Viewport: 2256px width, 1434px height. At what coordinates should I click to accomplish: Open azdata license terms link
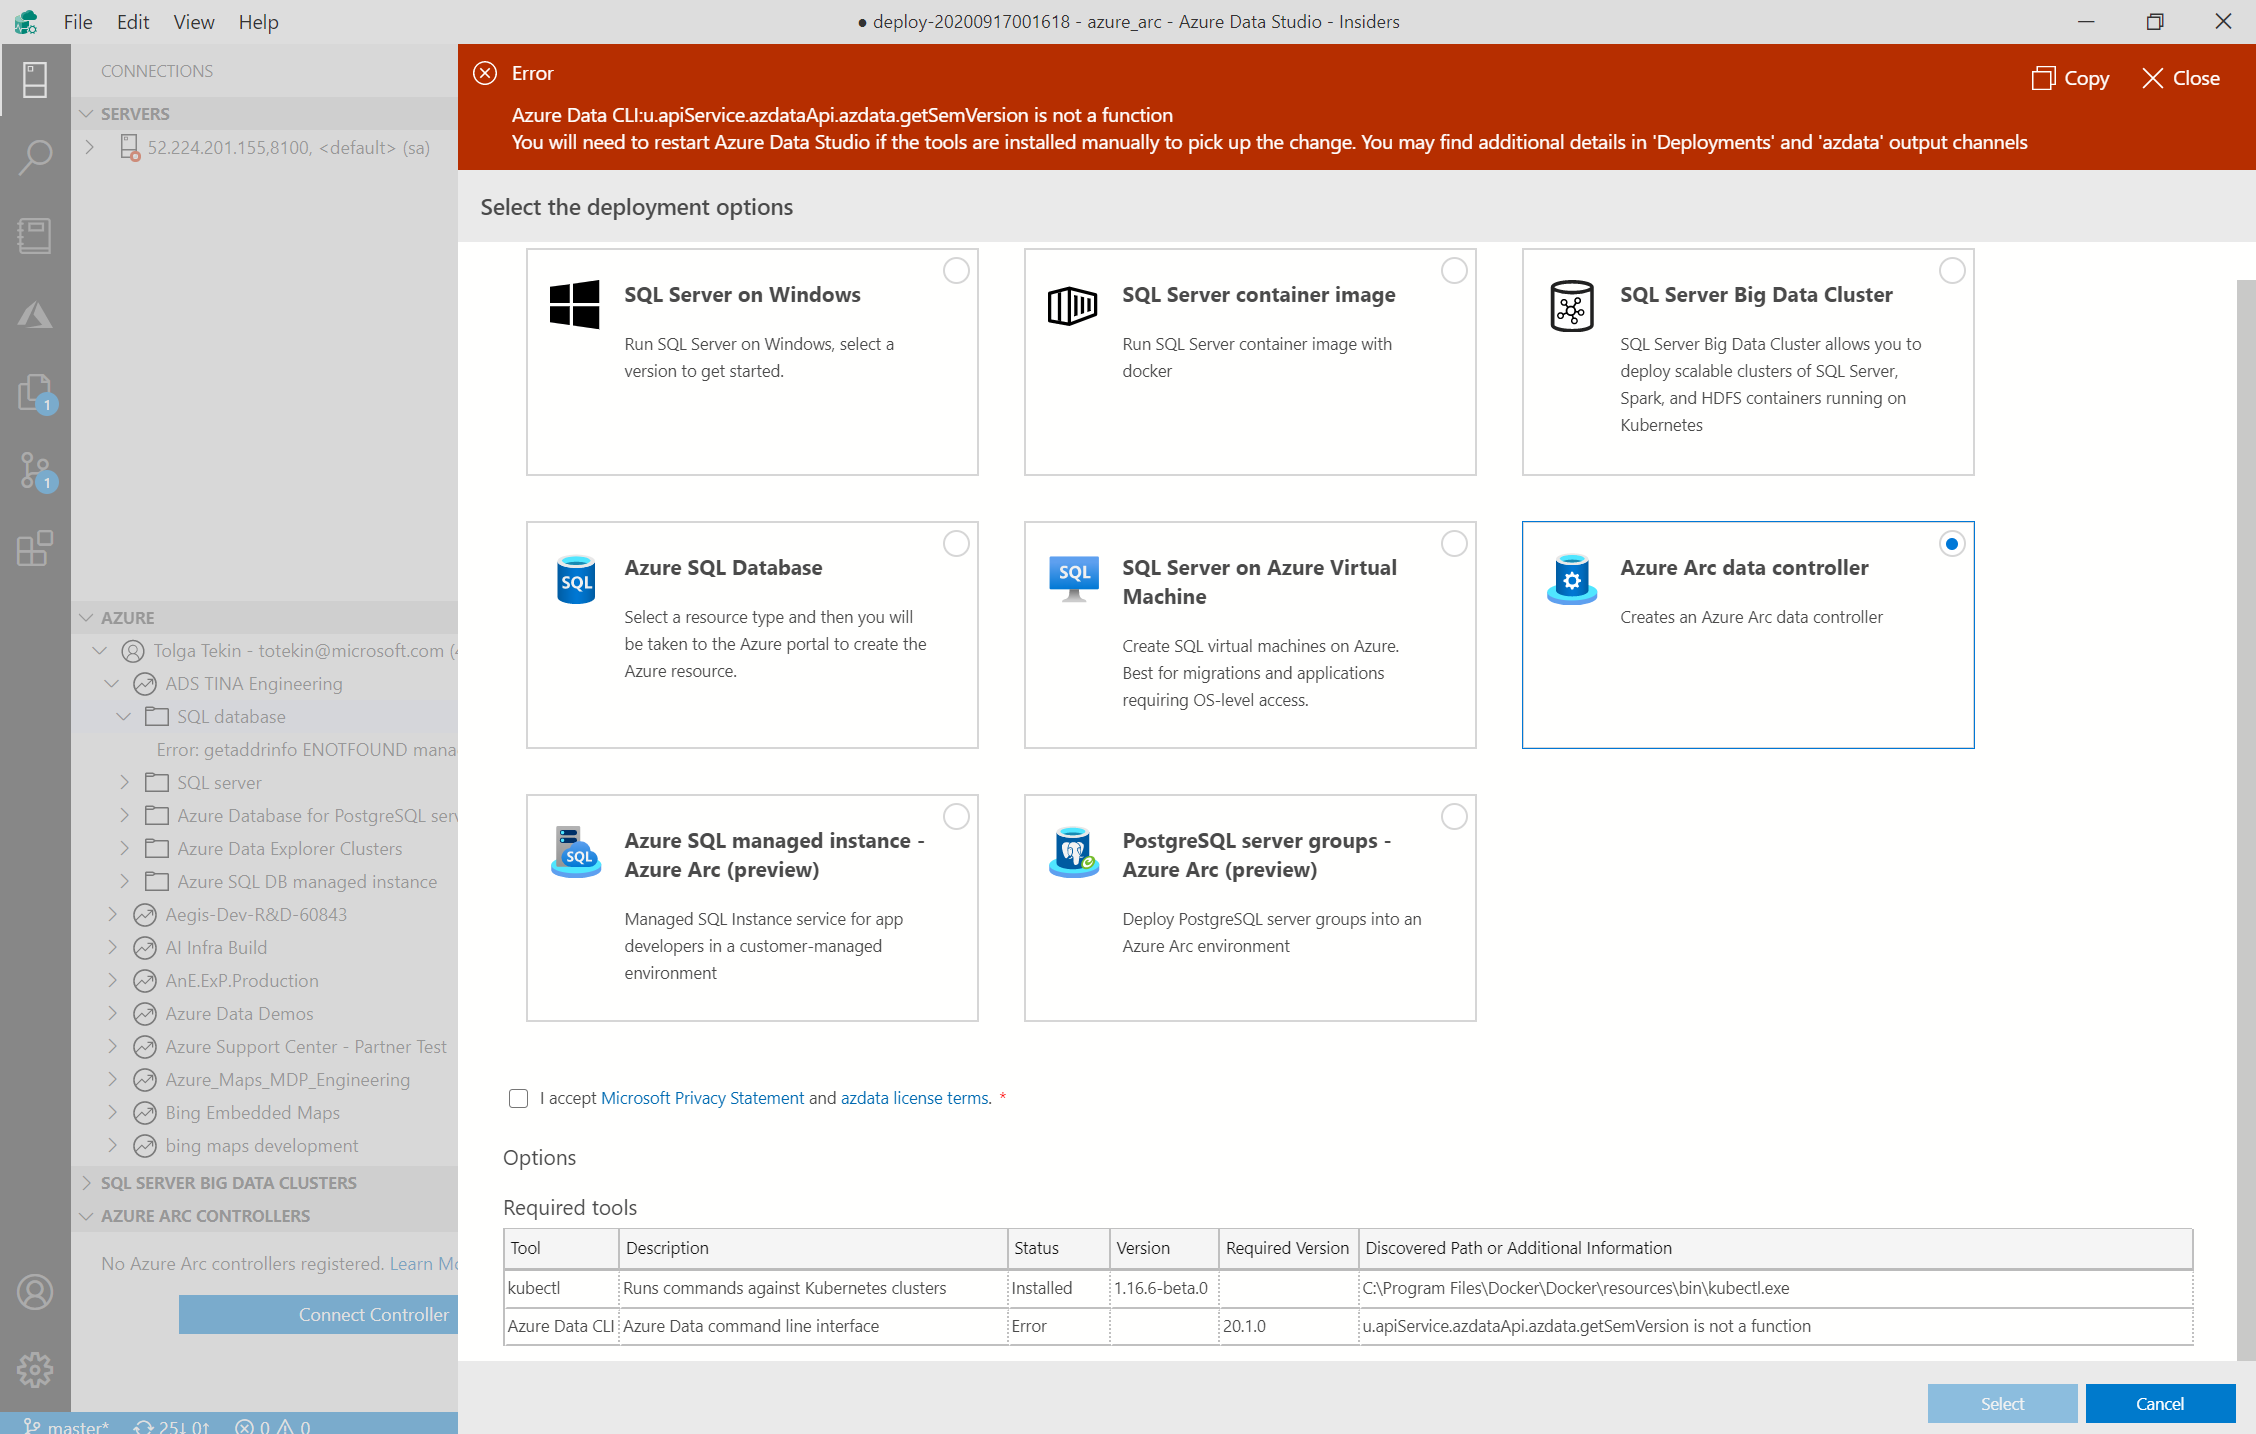[915, 1098]
